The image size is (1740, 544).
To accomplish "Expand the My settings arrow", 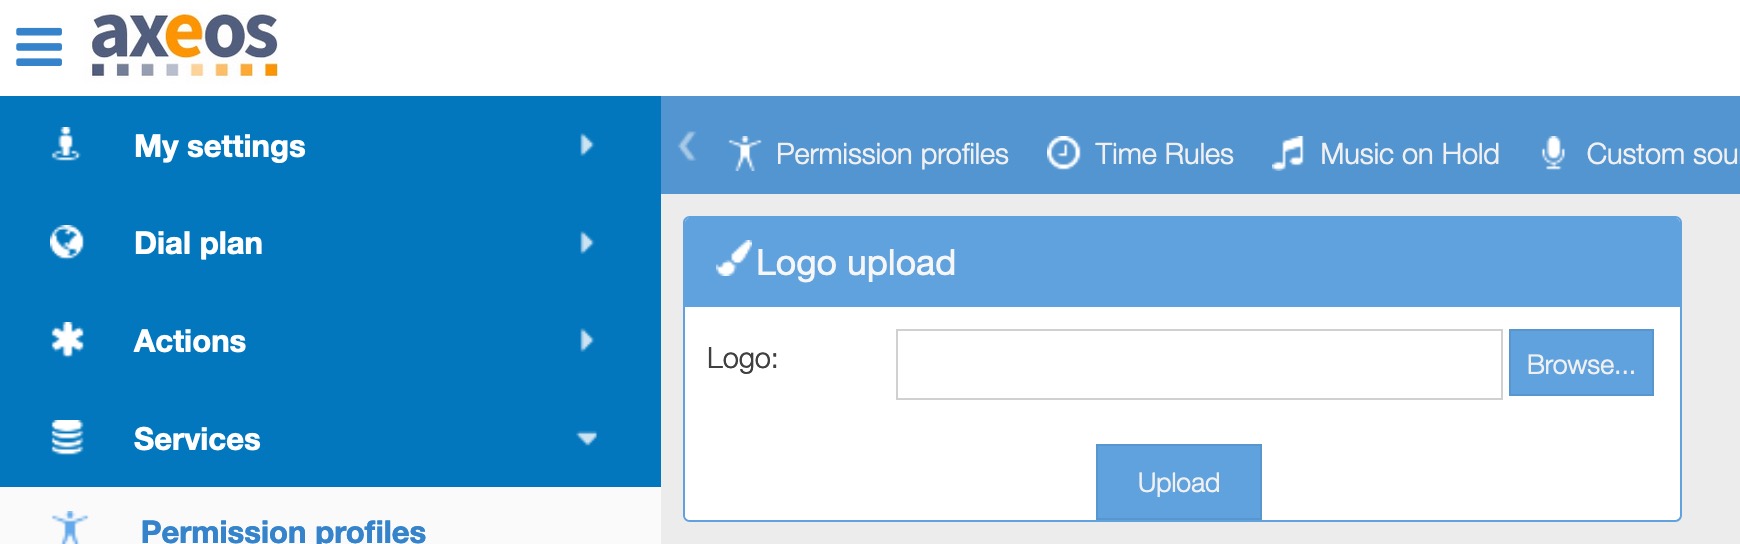I will pyautogui.click(x=587, y=145).
